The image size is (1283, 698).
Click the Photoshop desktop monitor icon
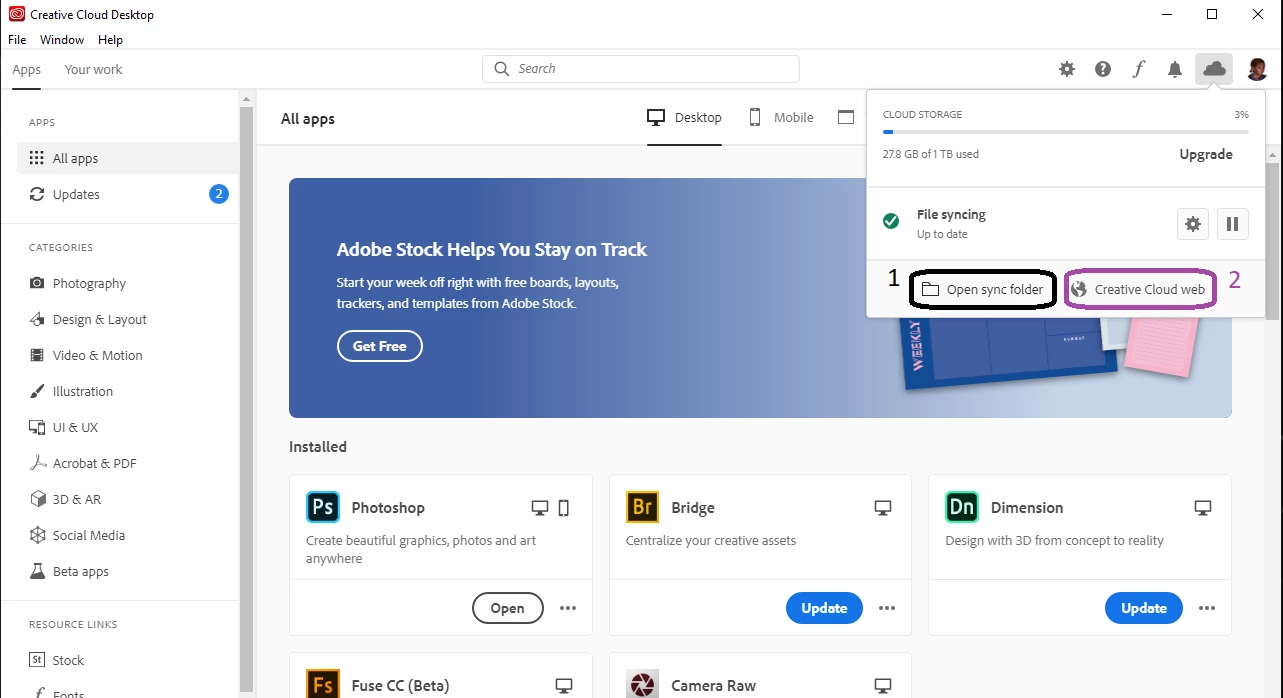point(540,508)
